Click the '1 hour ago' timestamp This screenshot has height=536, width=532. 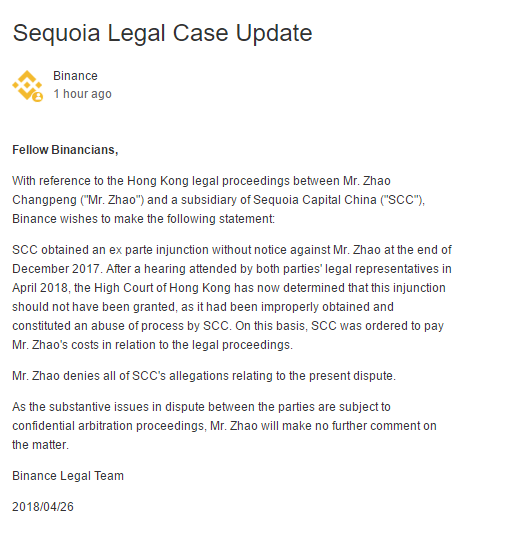82,94
